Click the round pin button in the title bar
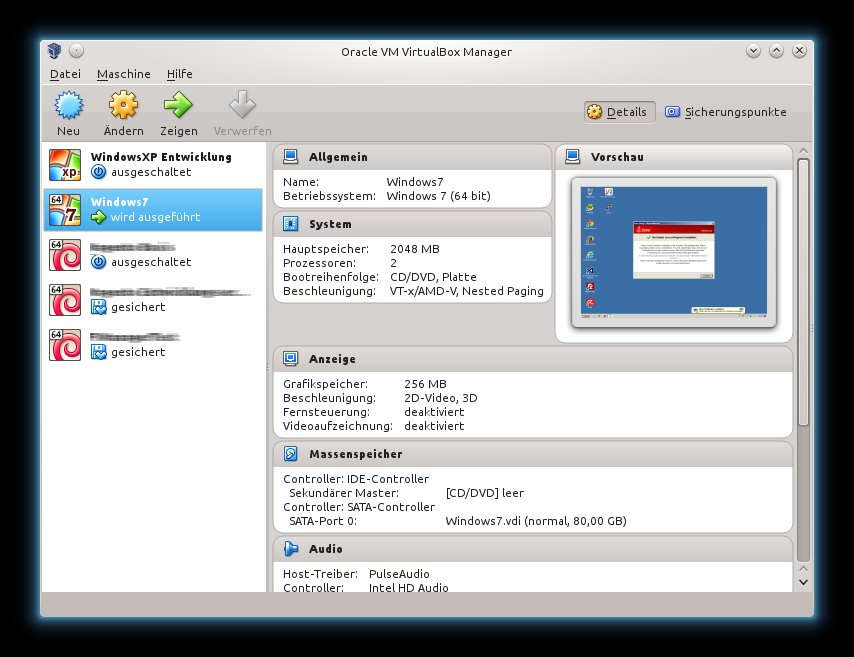The height and width of the screenshot is (657, 854). [x=77, y=51]
